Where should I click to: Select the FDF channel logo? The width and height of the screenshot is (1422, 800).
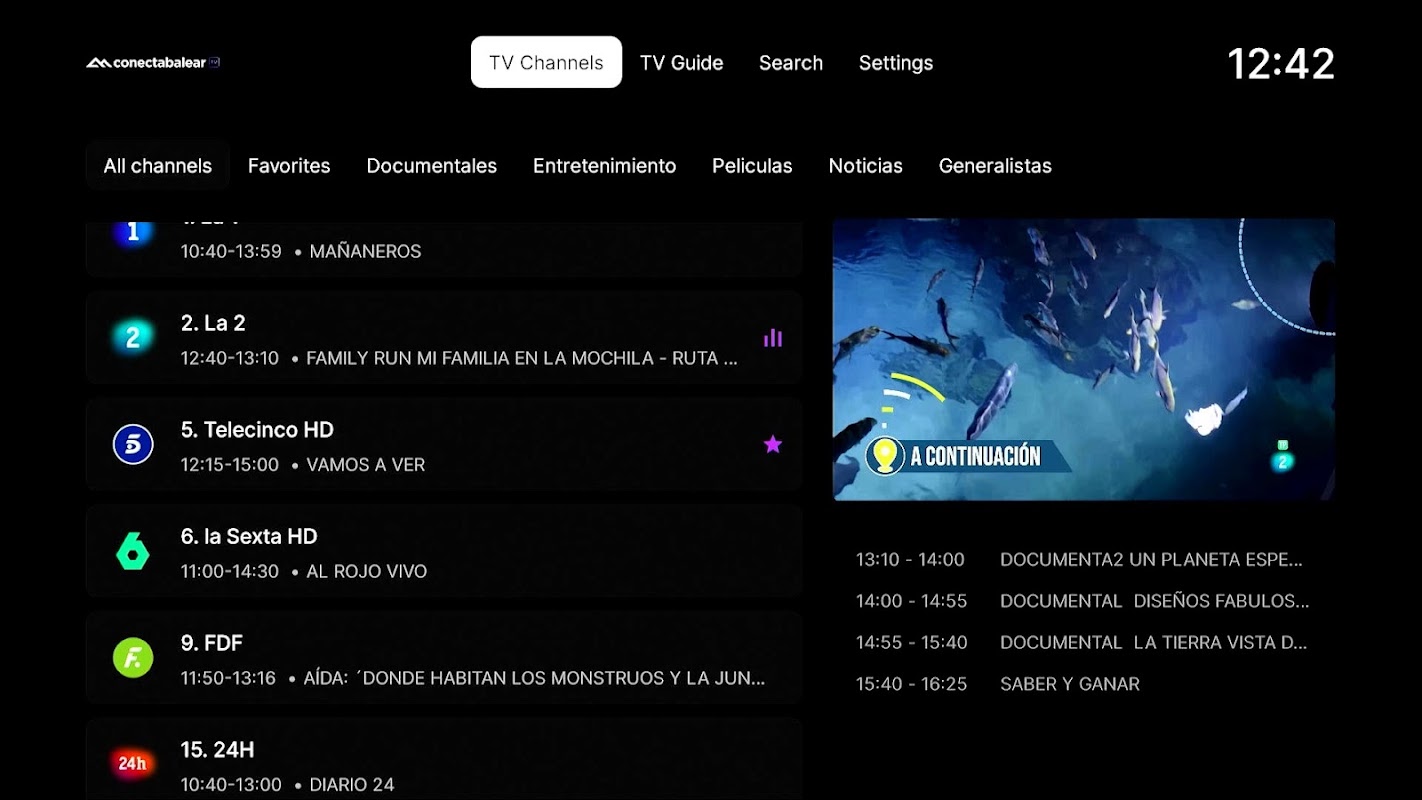pos(133,658)
